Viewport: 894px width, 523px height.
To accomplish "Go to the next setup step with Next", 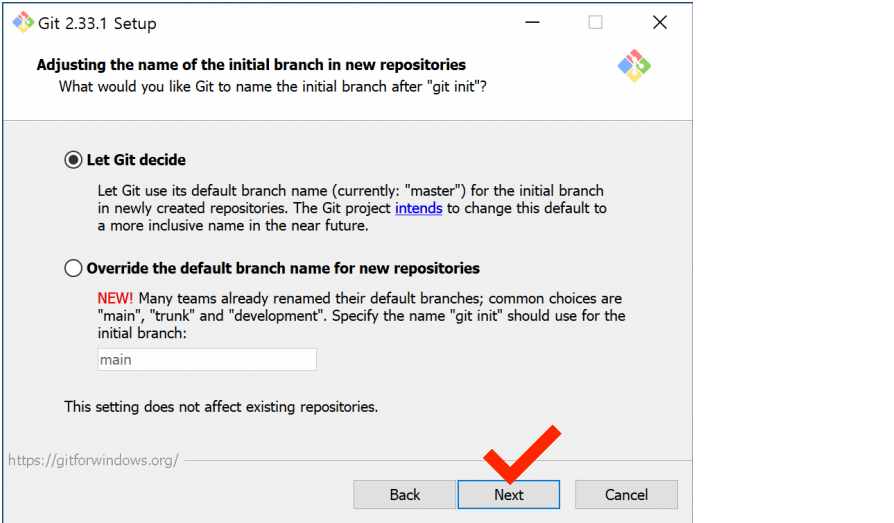I will [x=509, y=494].
